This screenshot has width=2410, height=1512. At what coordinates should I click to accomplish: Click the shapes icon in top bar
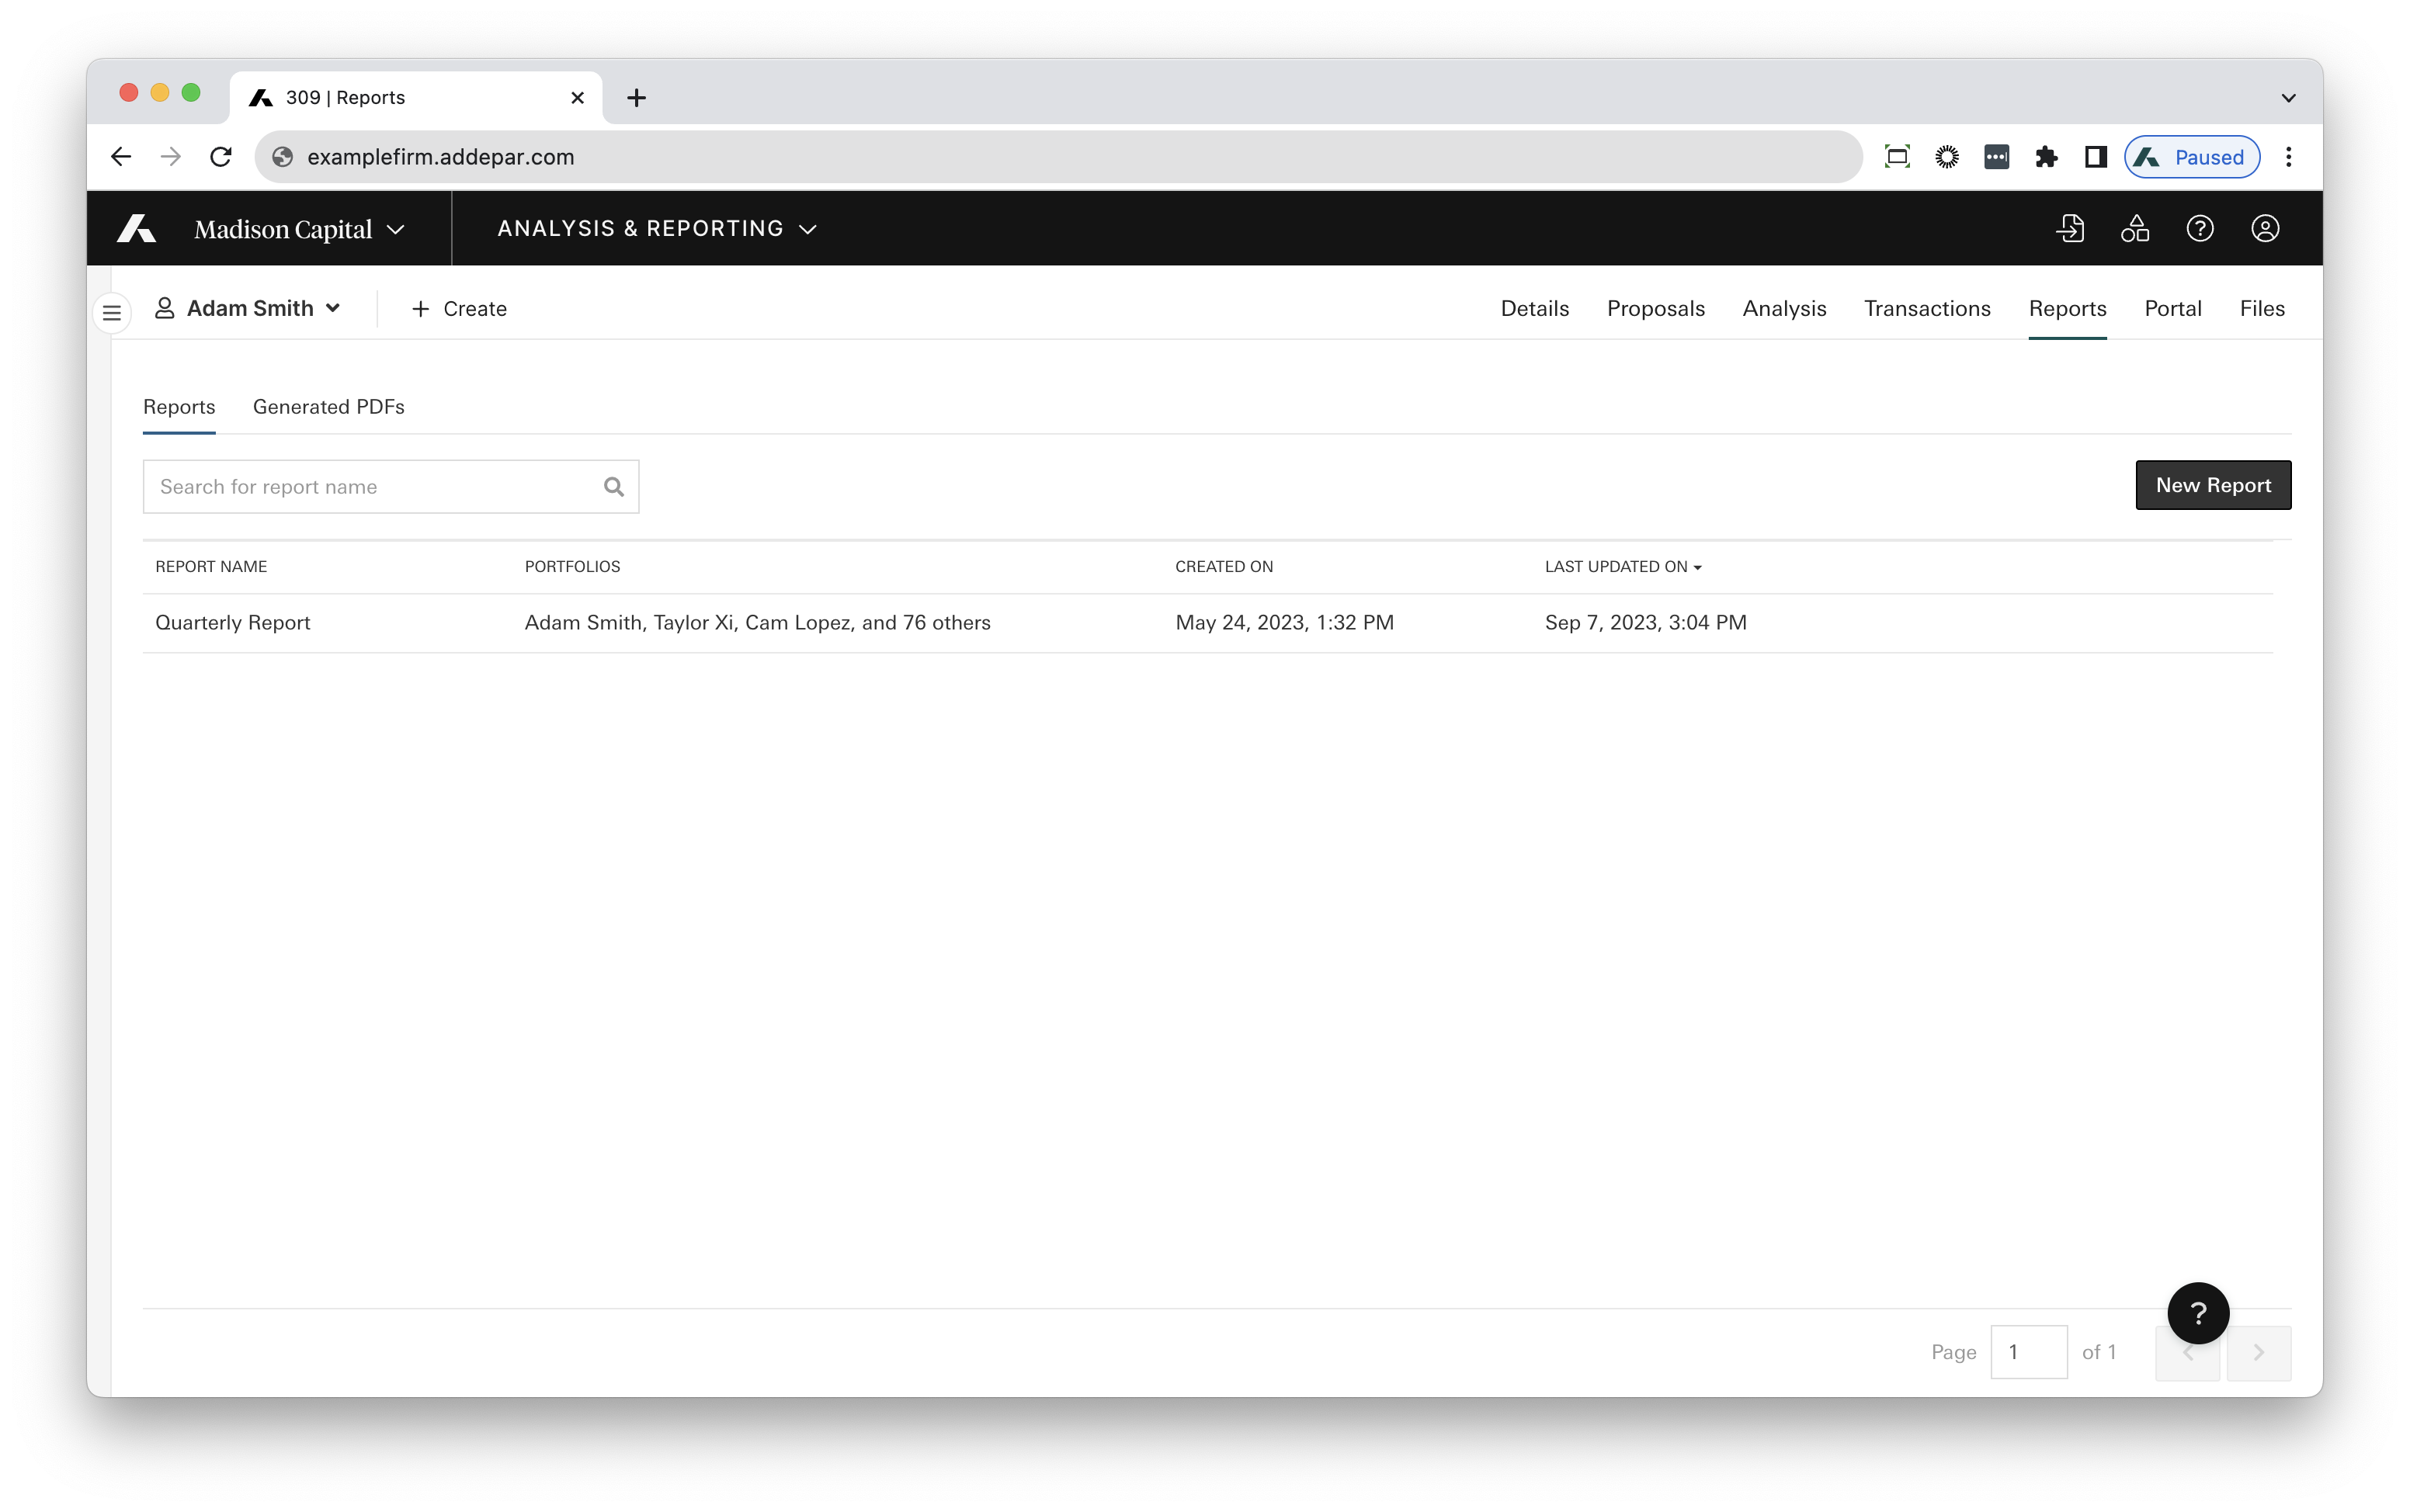pyautogui.click(x=2135, y=229)
